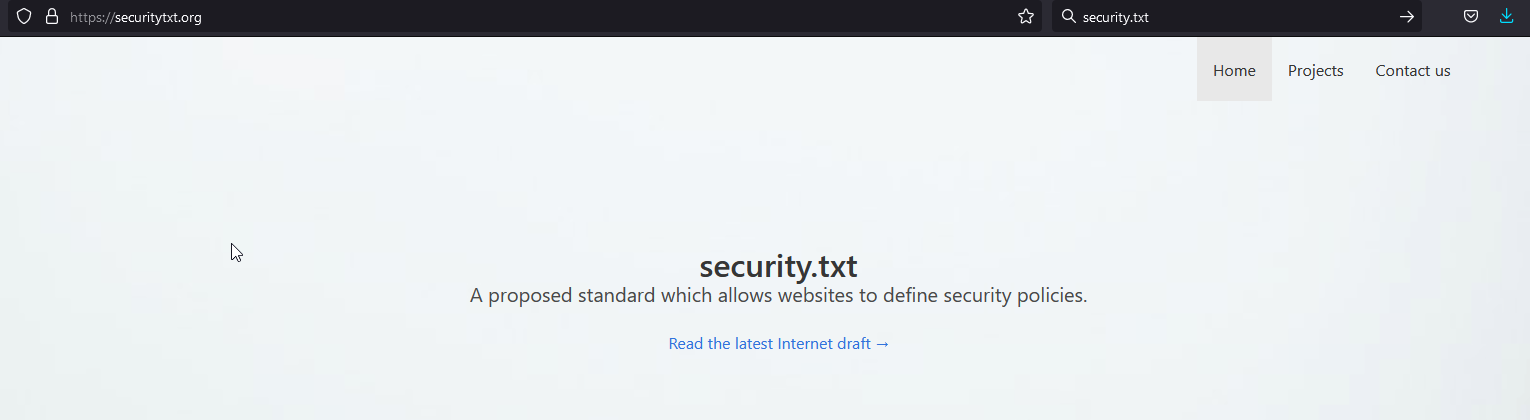The image size is (1530, 420).
Task: Click the proposed standard subtitle text
Action: 778,296
